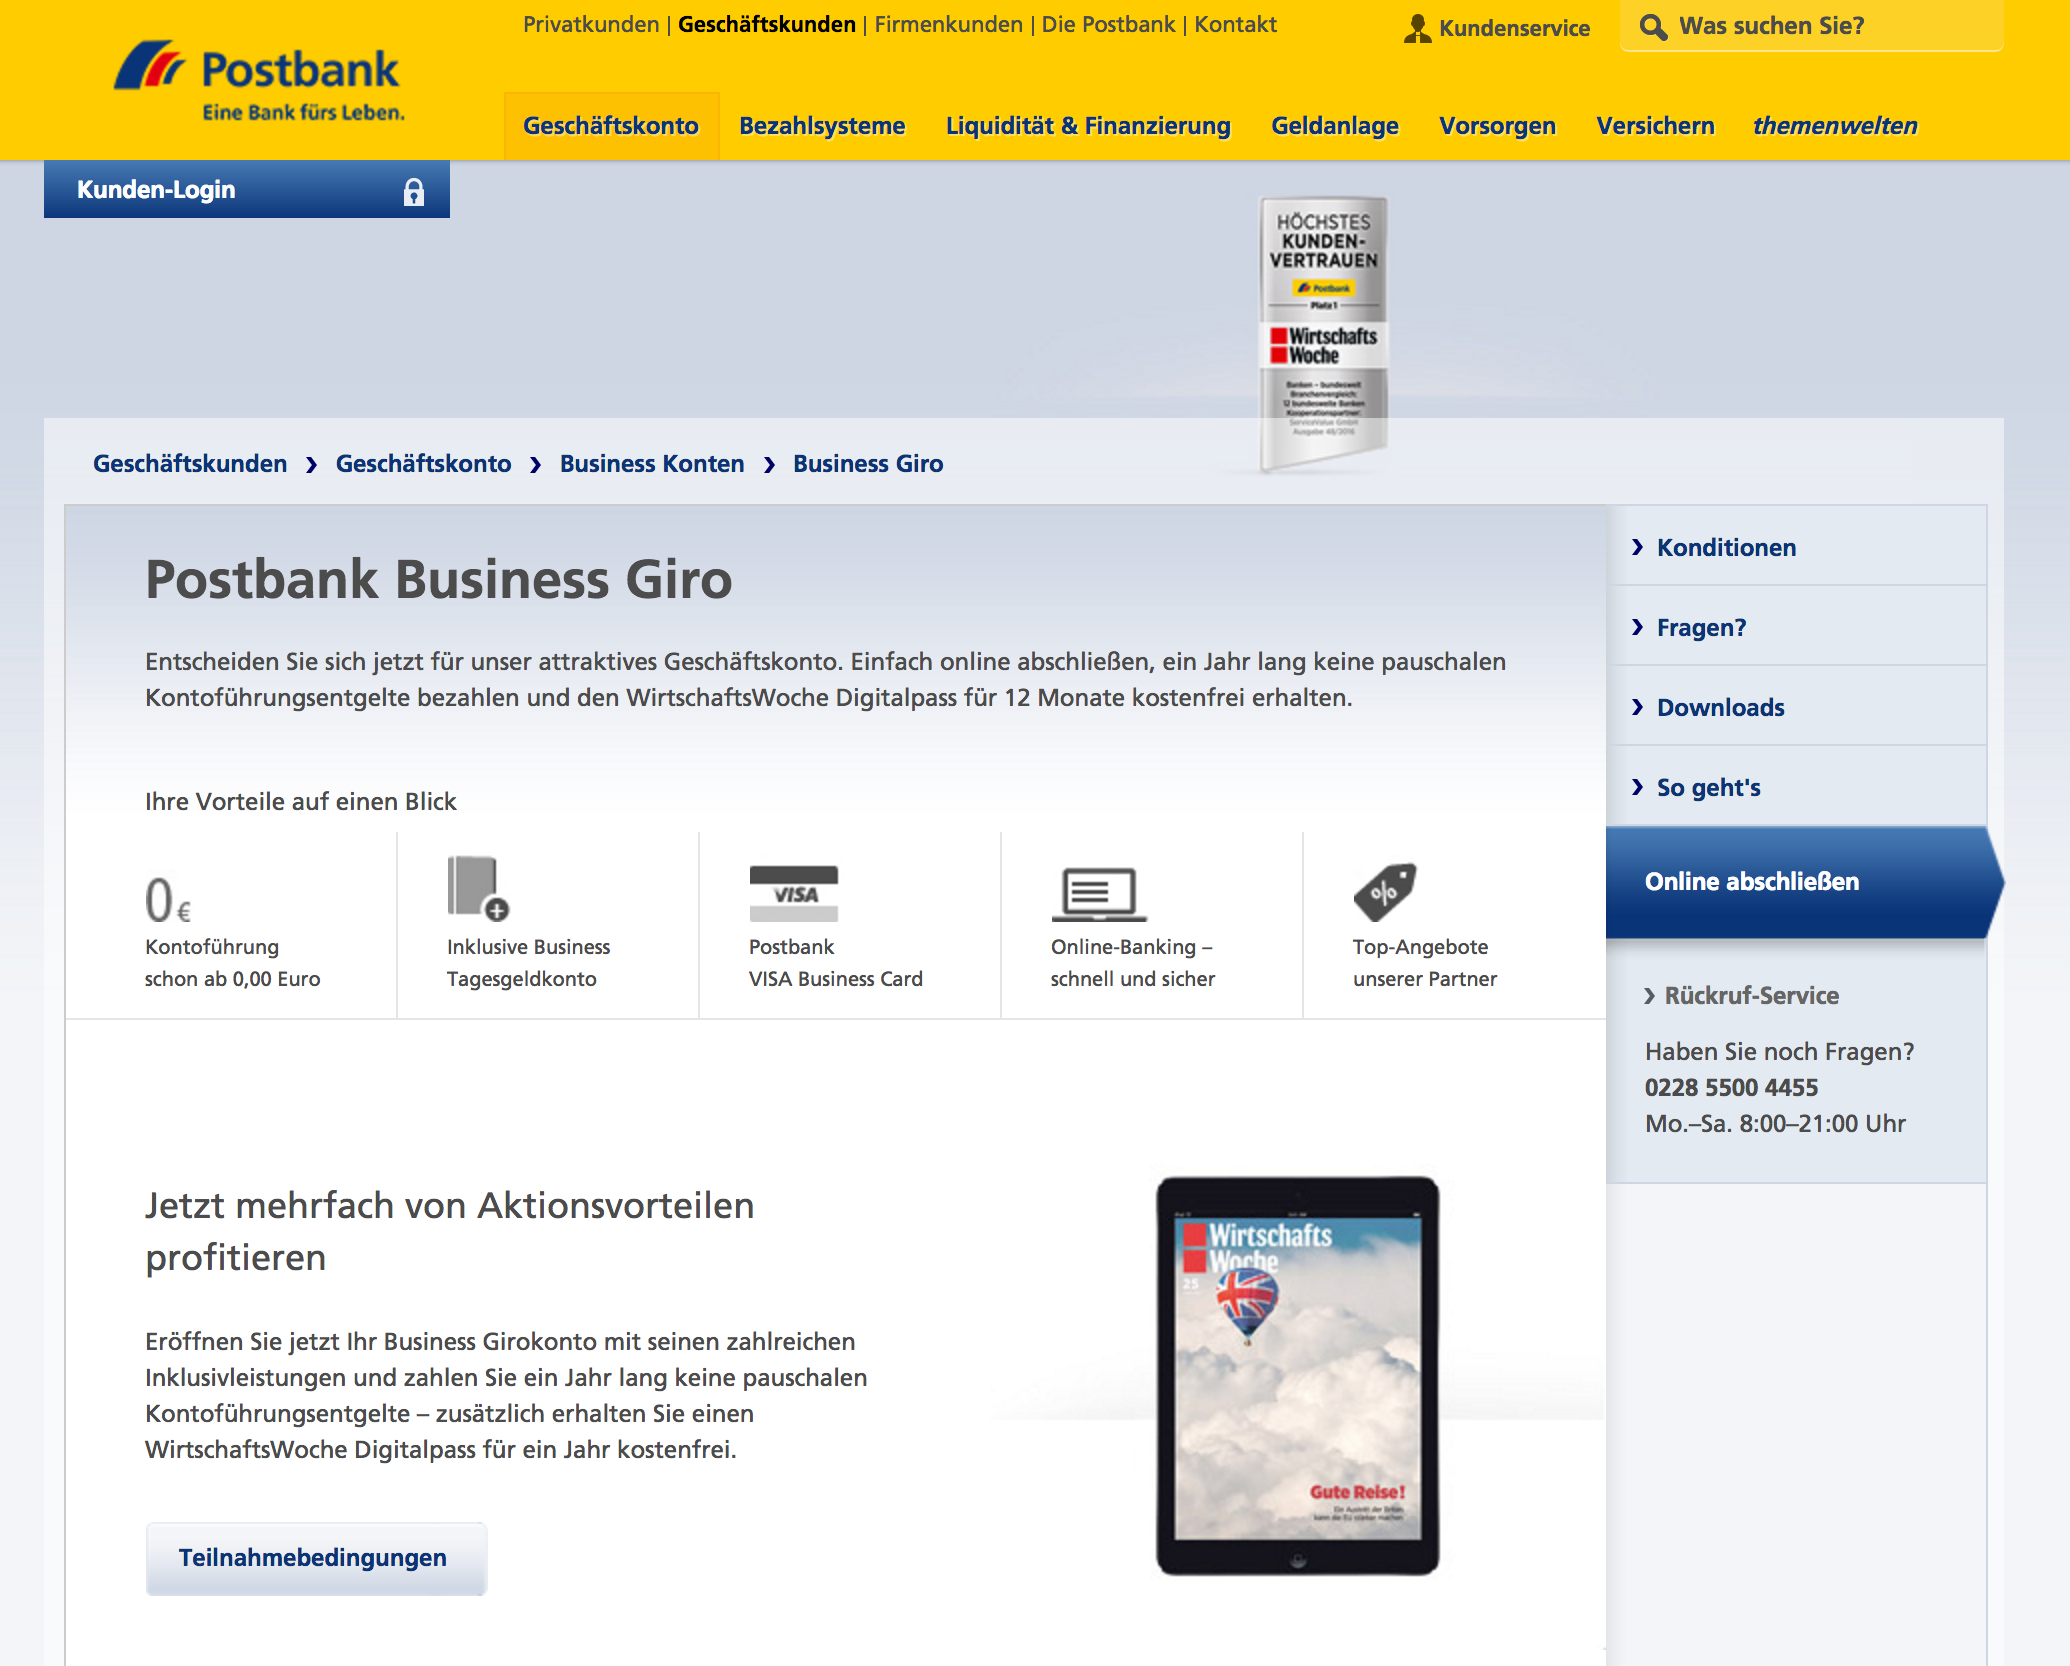
Task: Click the Kunden-Login button
Action: click(247, 189)
